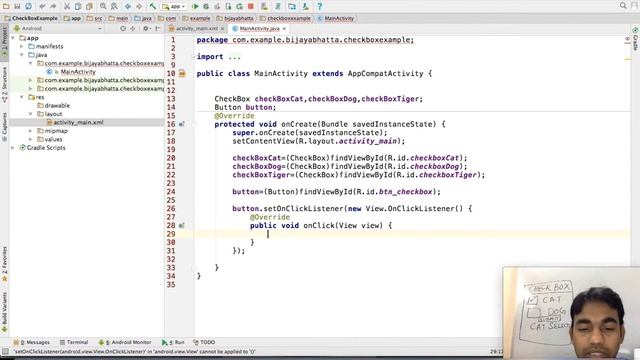Select activity_main.xml in project tree
This screenshot has width=640, height=360.
click(x=78, y=122)
